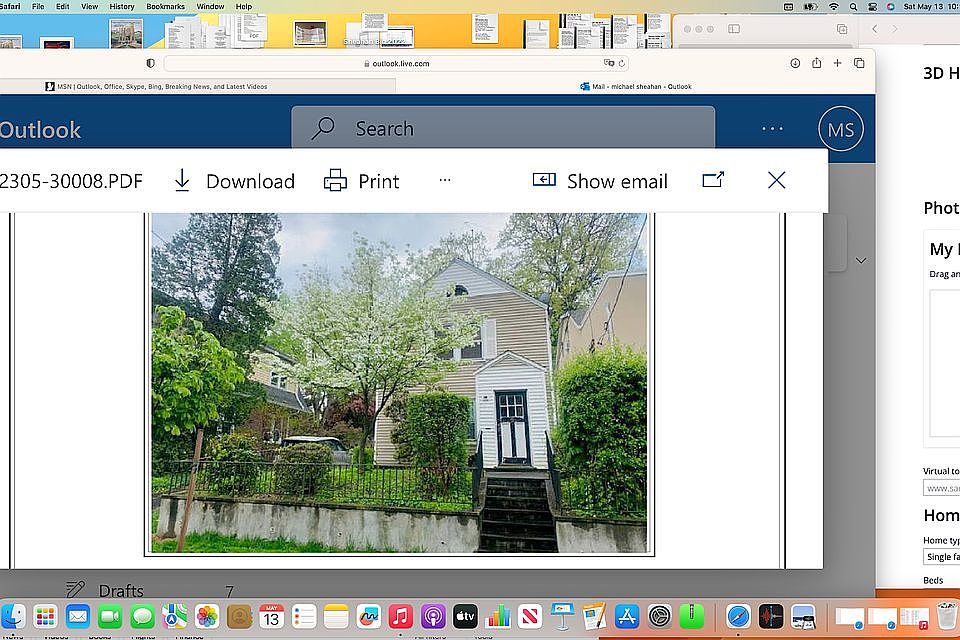This screenshot has width=960, height=640.
Task: Open Notes from the Dock
Action: point(336,616)
